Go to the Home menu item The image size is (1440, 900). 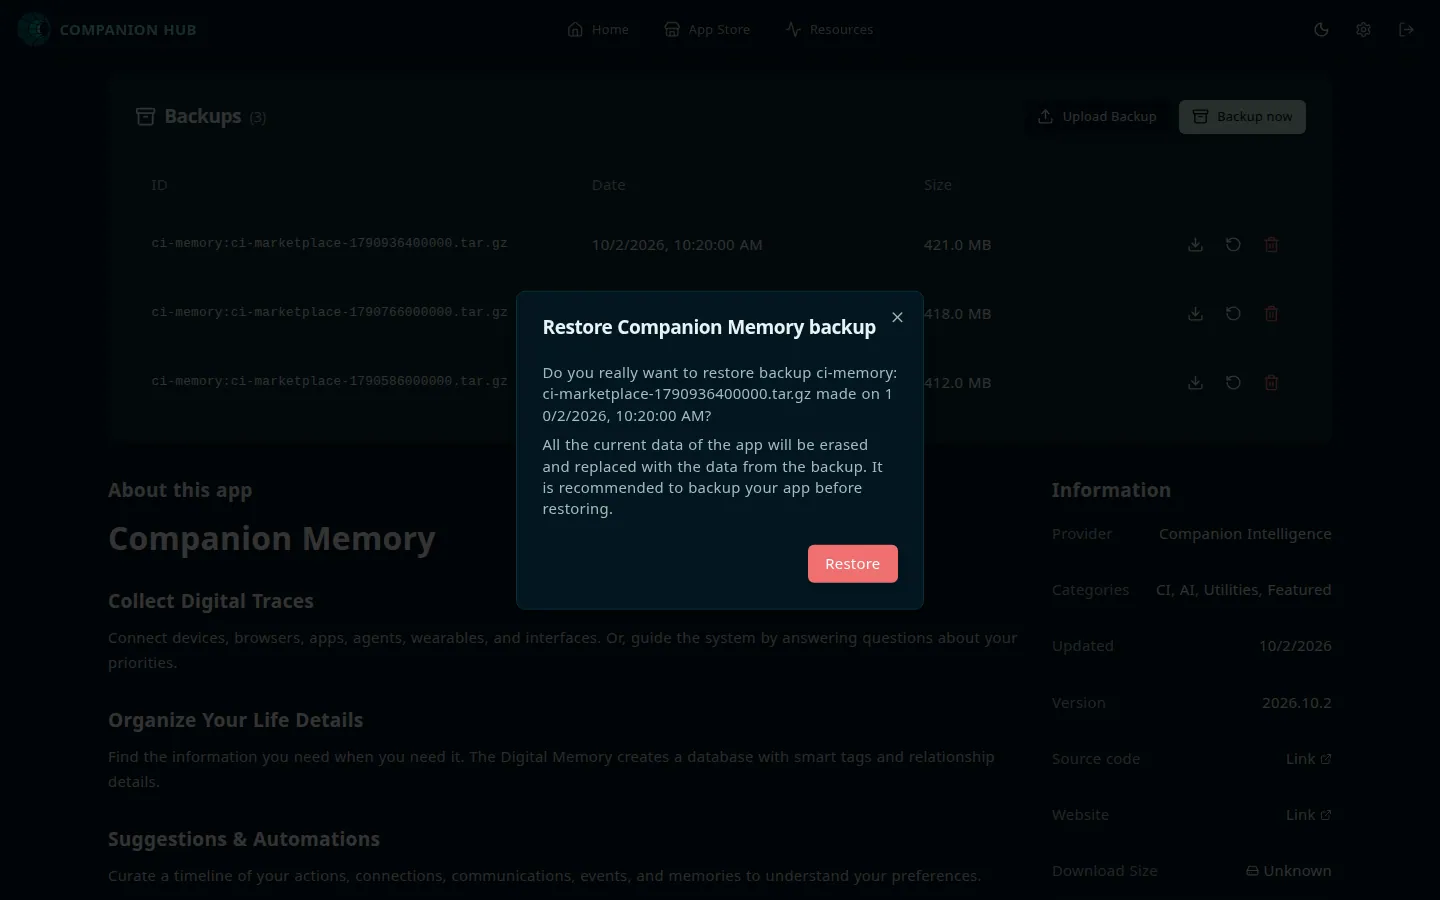[x=598, y=30]
